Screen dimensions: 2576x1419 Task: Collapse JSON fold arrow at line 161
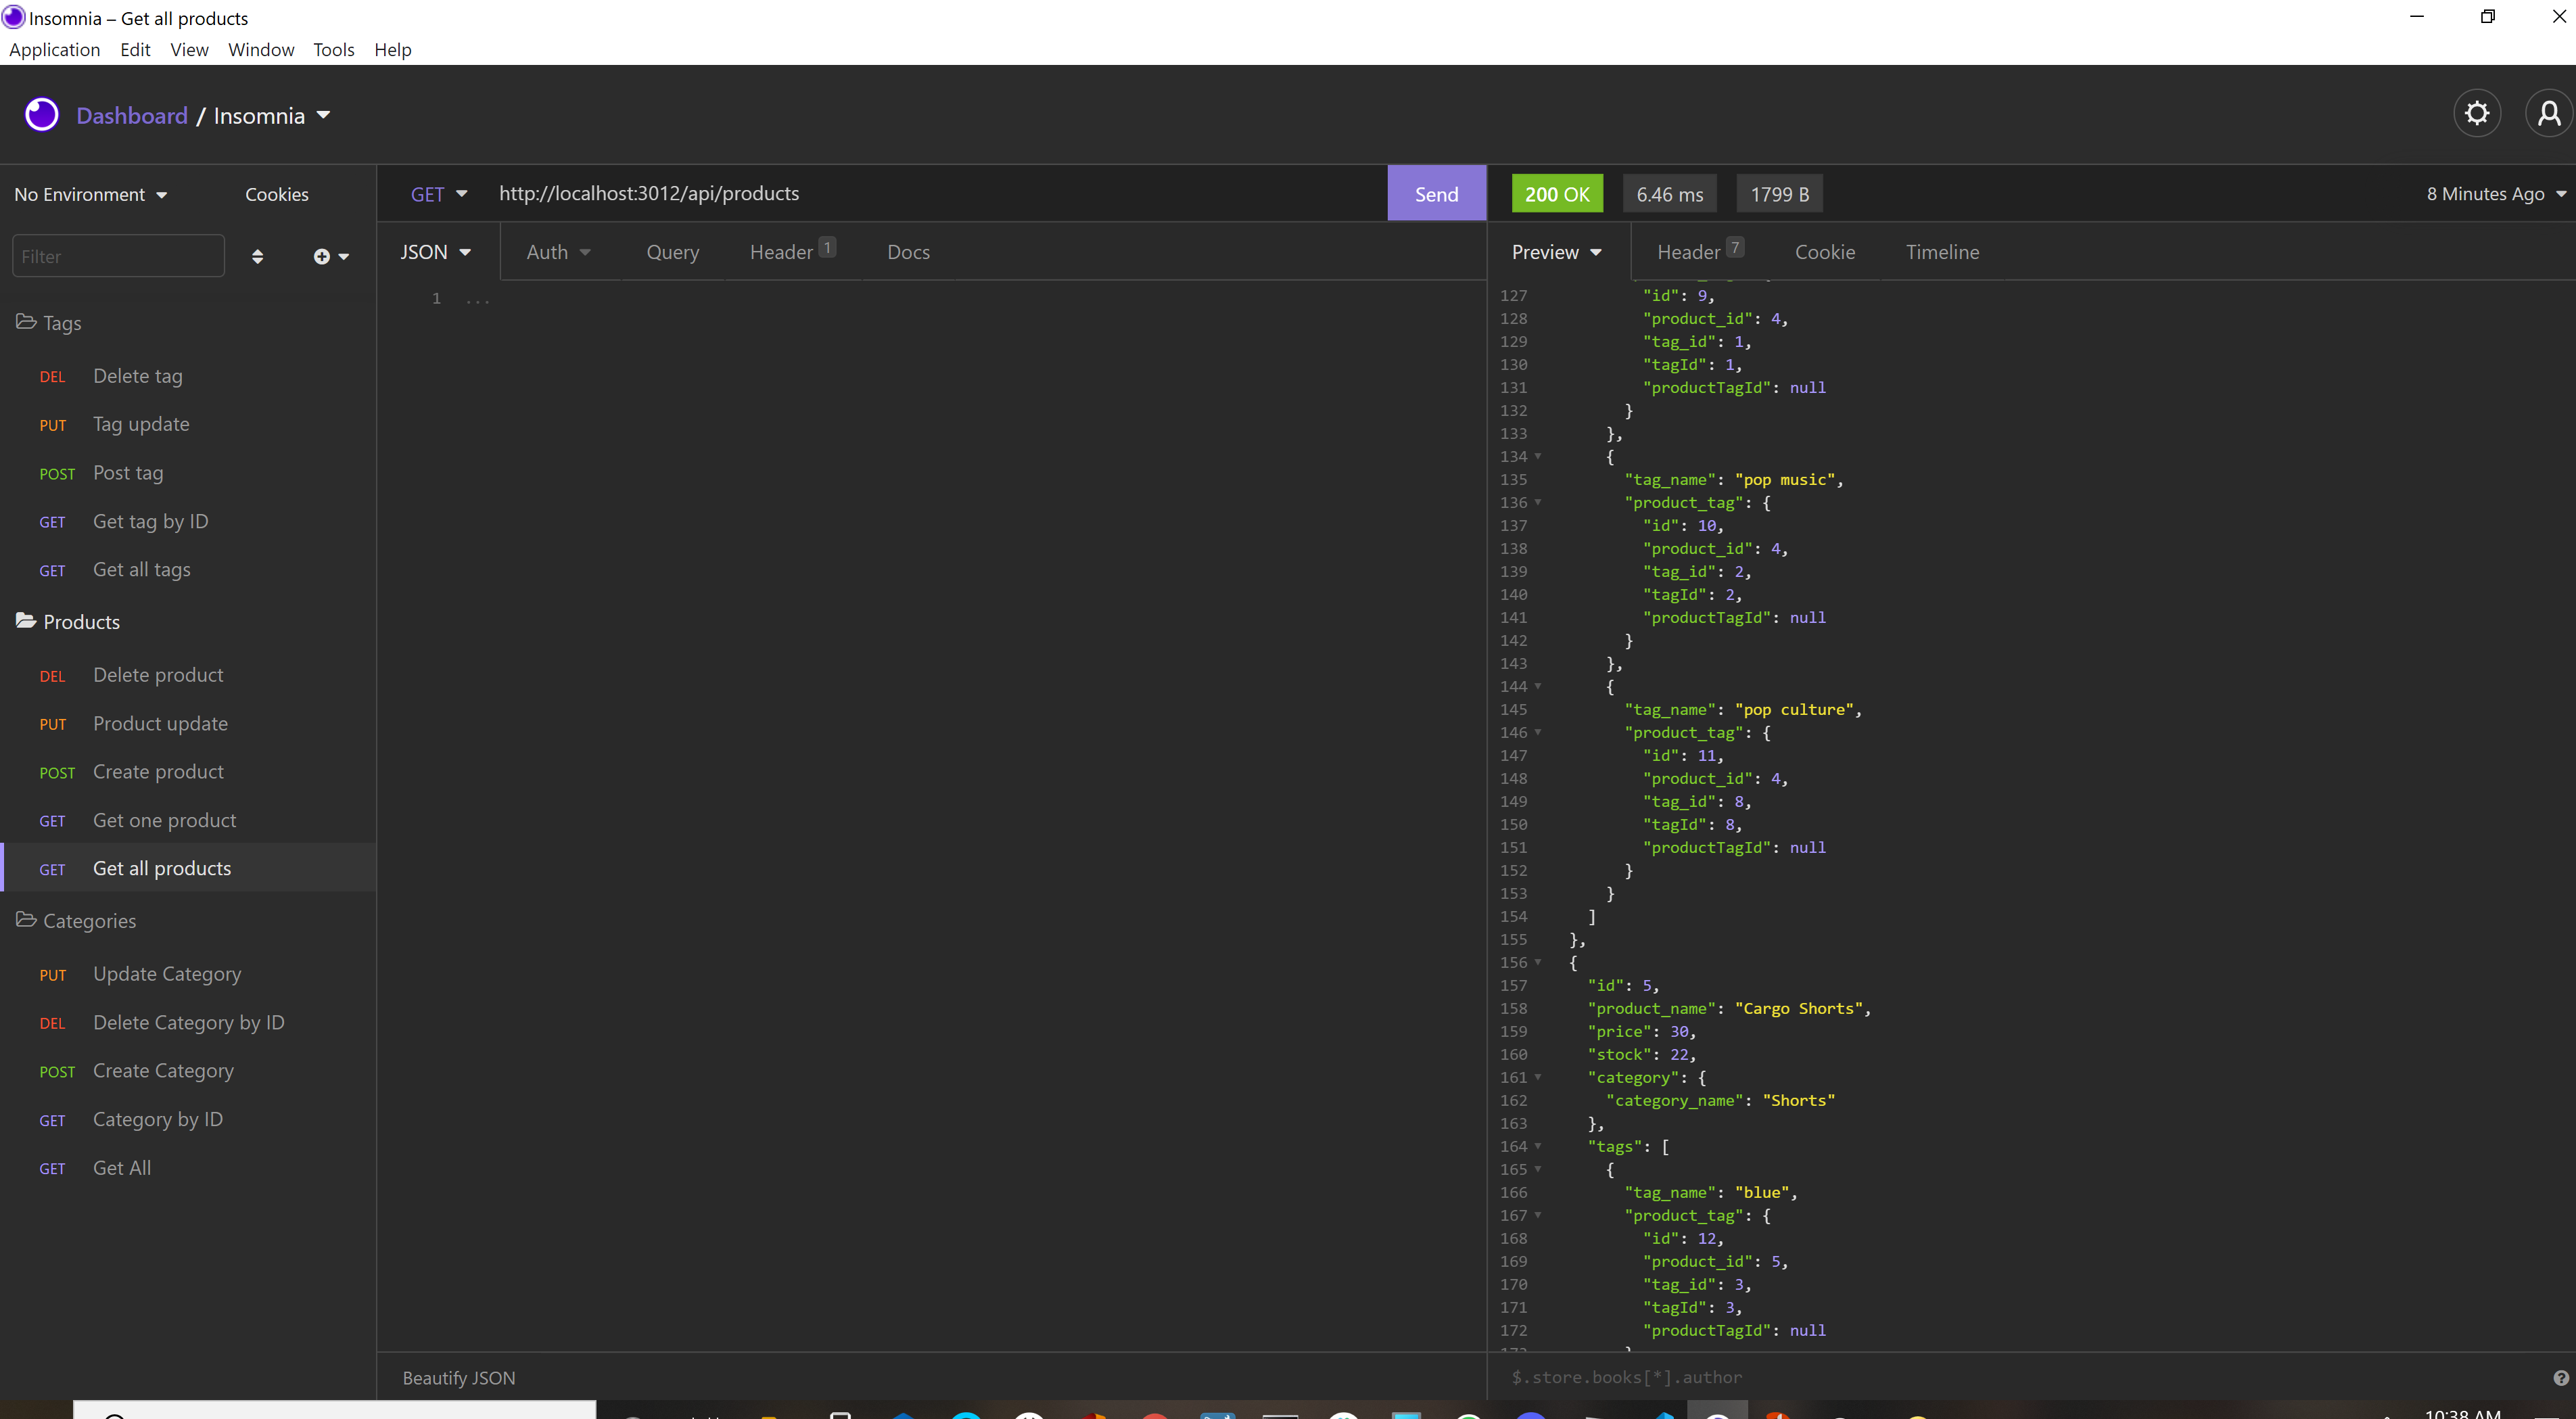point(1538,1077)
